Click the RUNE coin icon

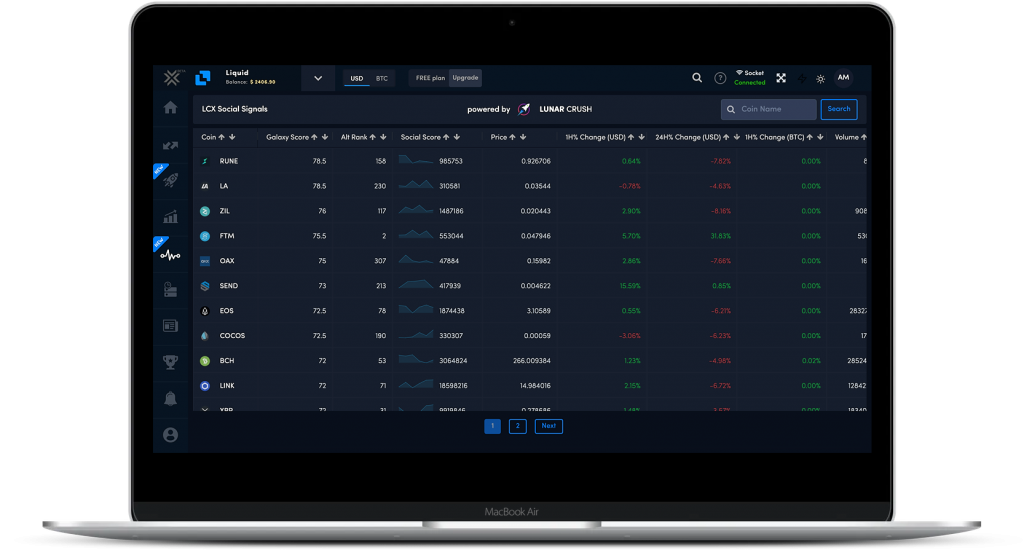point(205,161)
